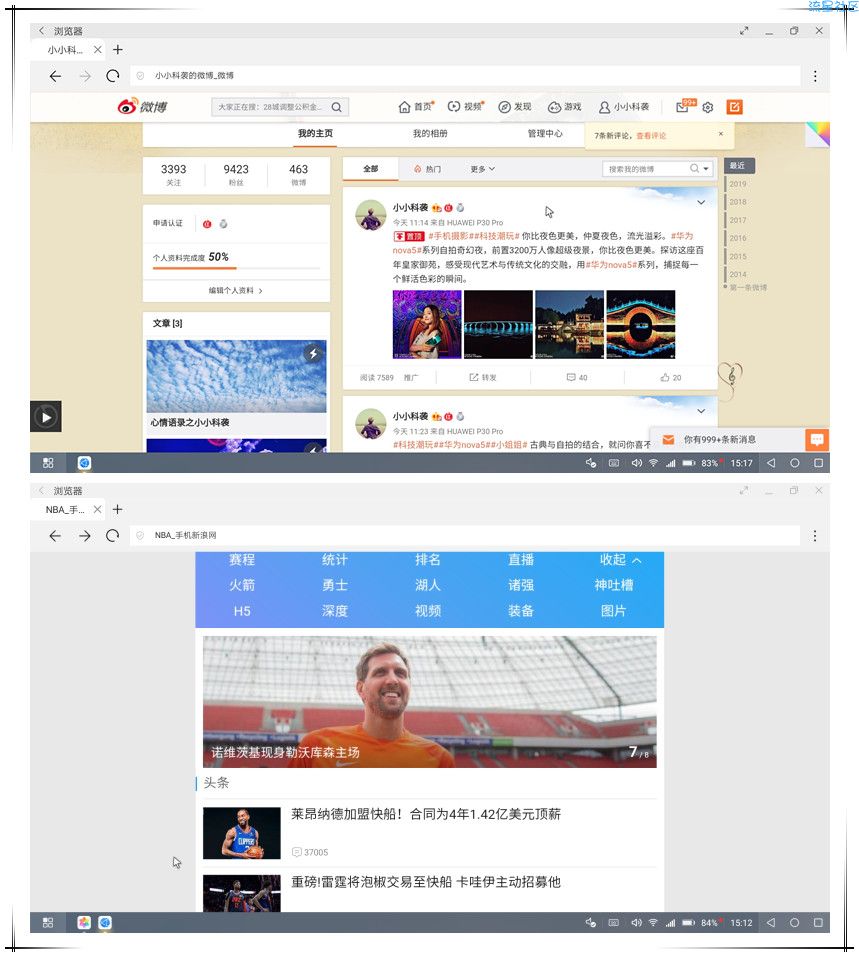Open Weibo settings gear icon
The width and height of the screenshot is (859, 957).
[708, 107]
